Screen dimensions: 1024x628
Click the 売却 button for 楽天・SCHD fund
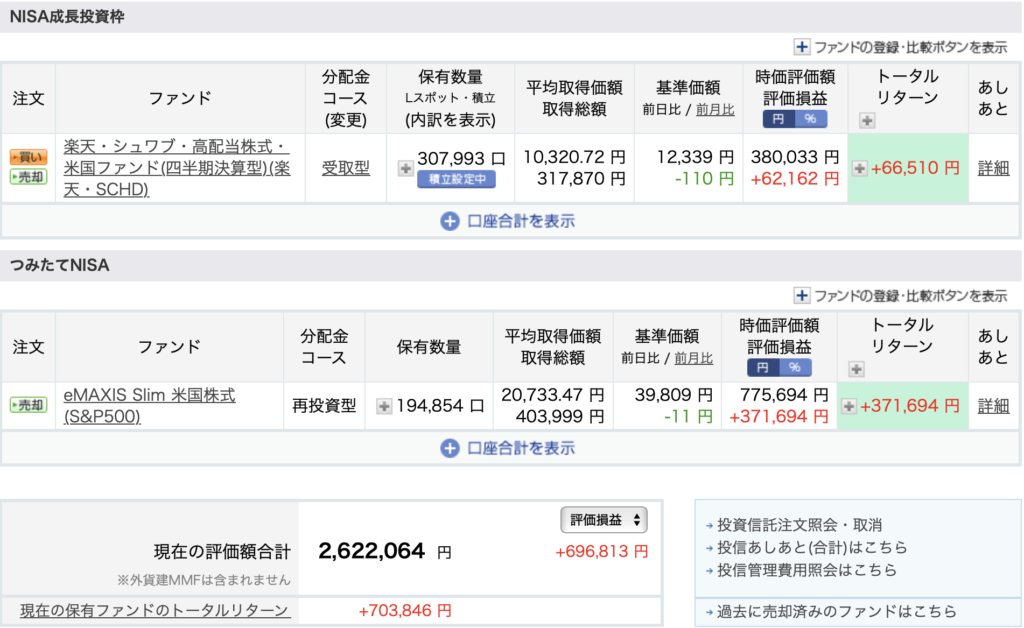coord(28,177)
